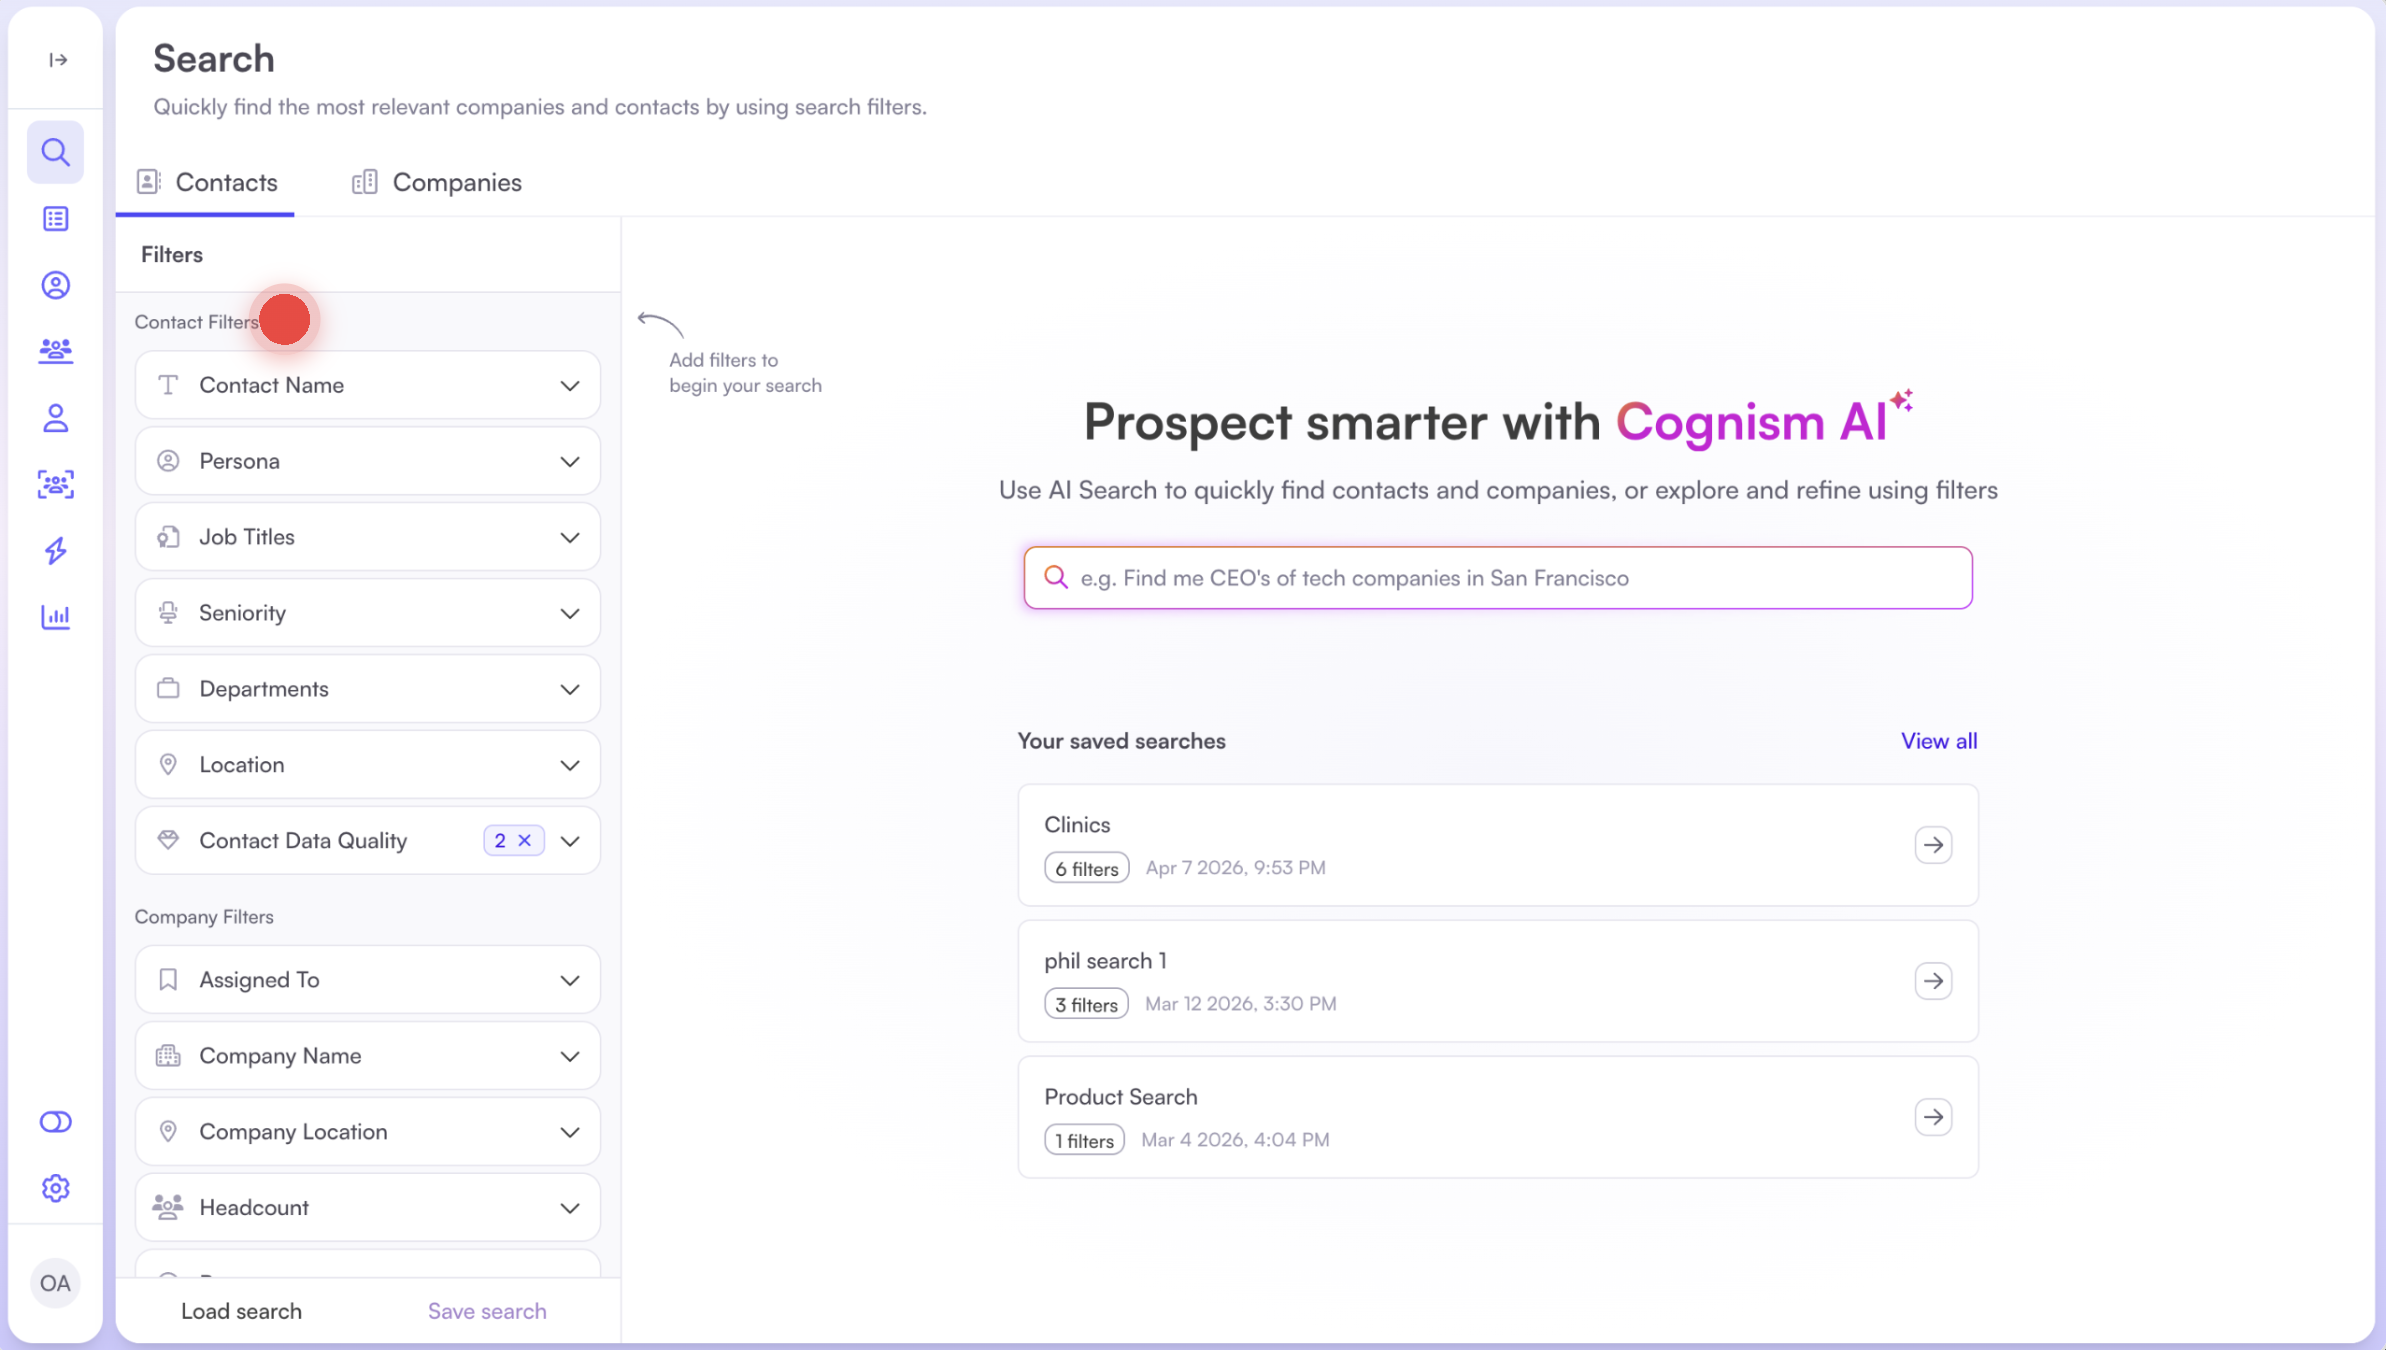2386x1350 pixels.
Task: Expand the Seniority filter dropdown
Action: coord(368,613)
